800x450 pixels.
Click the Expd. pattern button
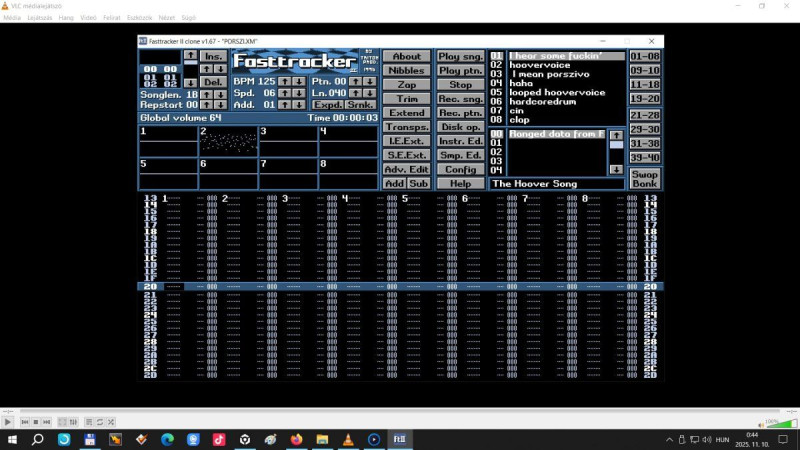(328, 105)
